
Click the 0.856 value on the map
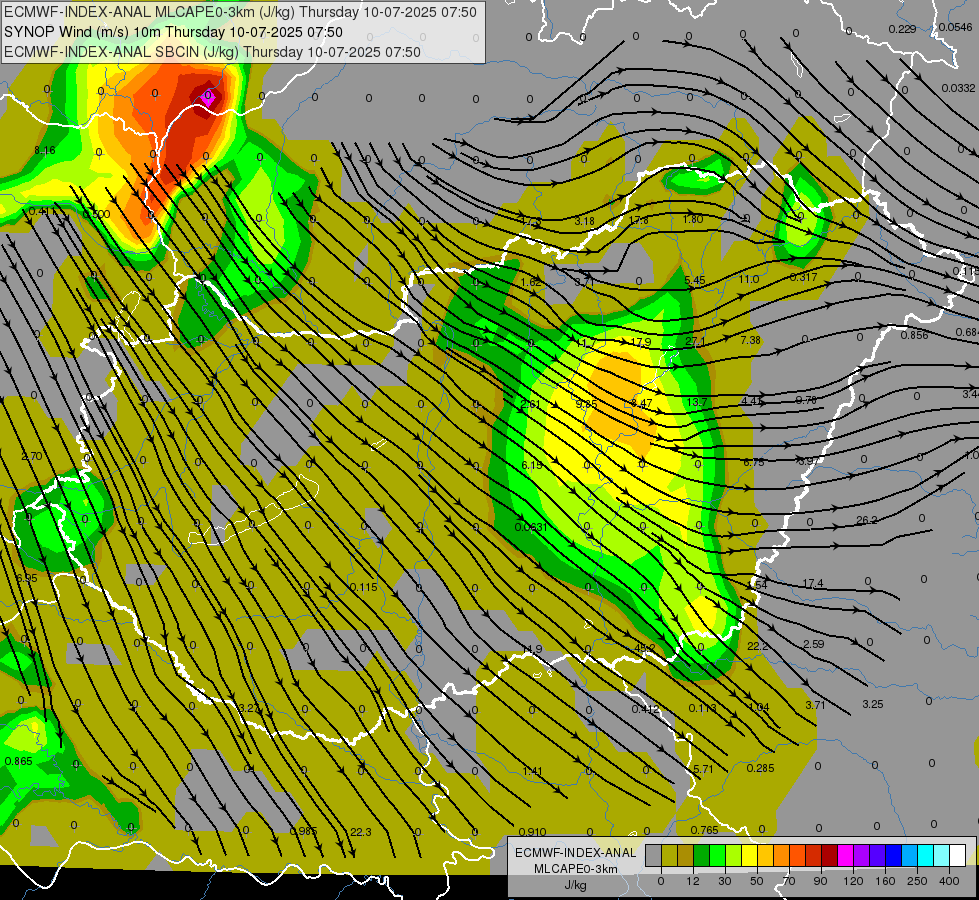(x=914, y=335)
